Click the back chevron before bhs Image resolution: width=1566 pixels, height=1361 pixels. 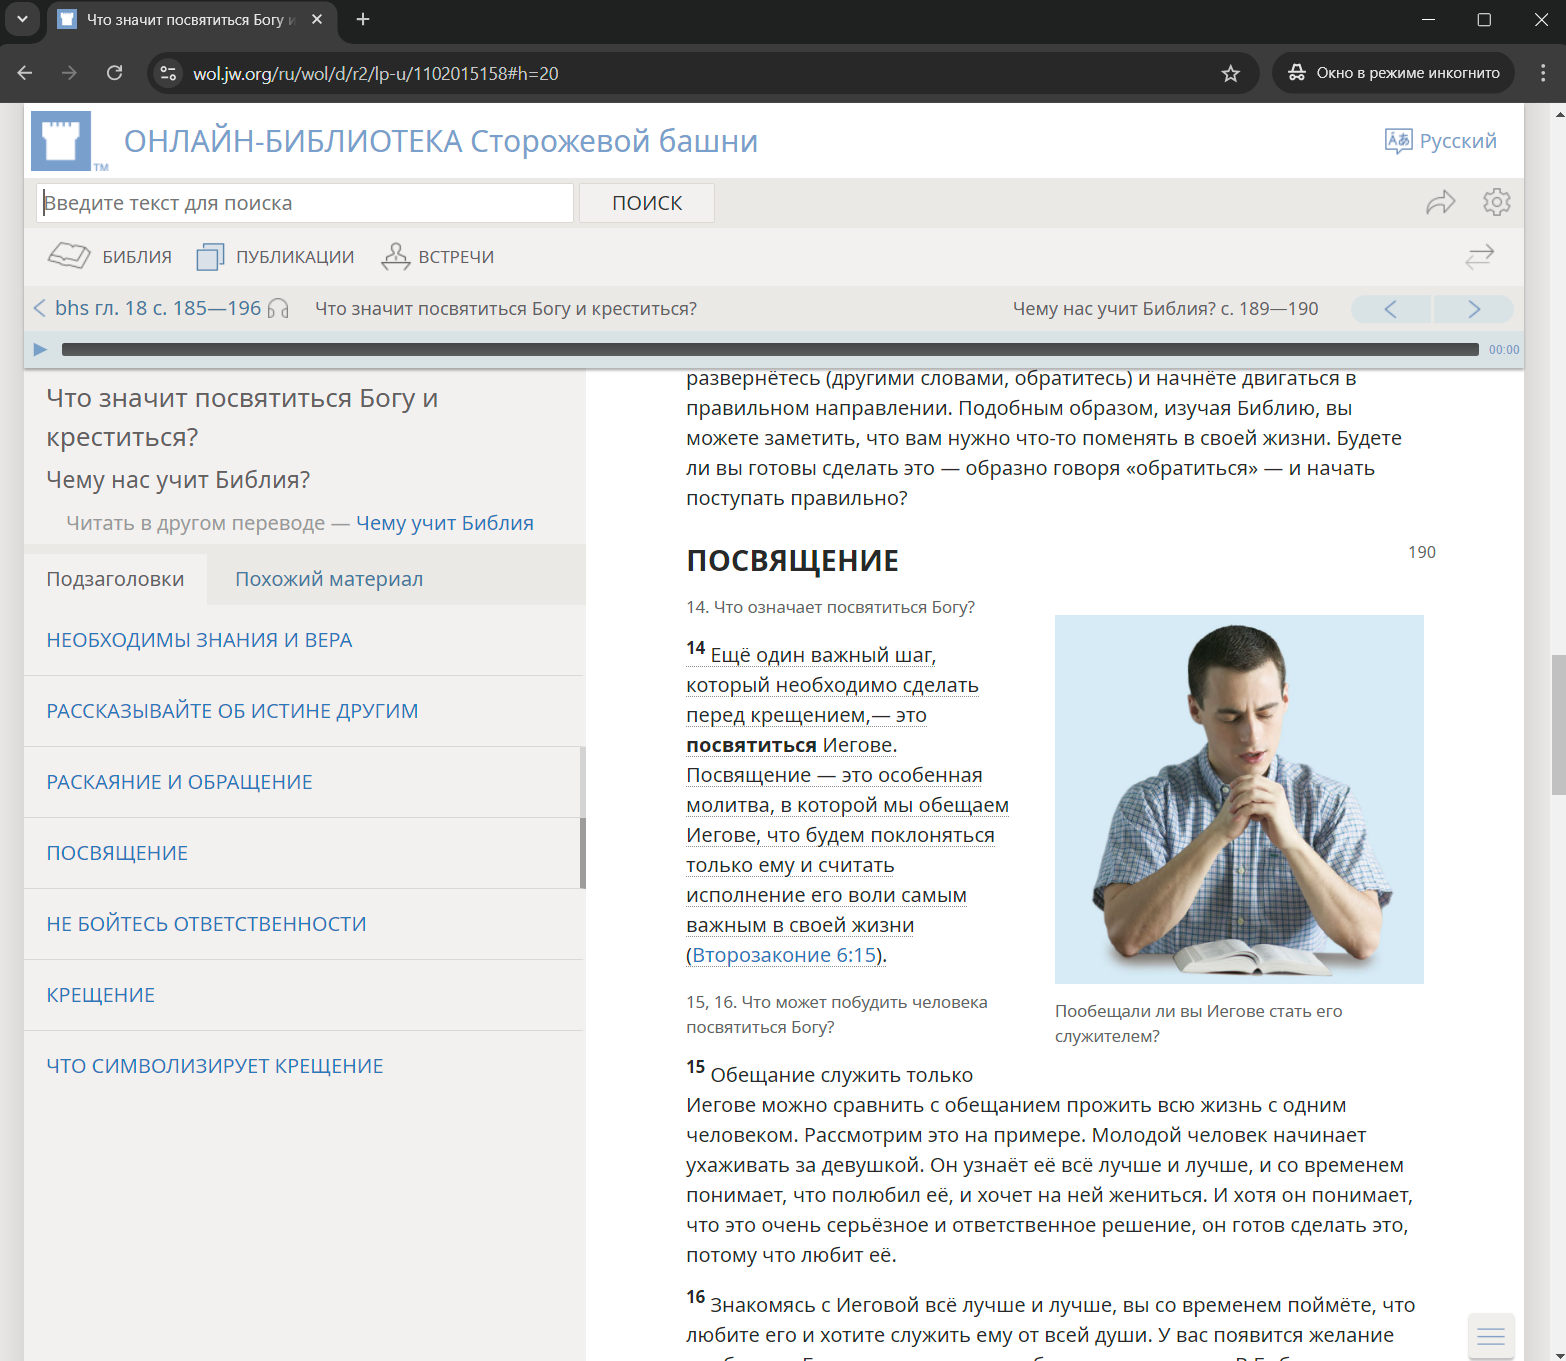point(40,308)
